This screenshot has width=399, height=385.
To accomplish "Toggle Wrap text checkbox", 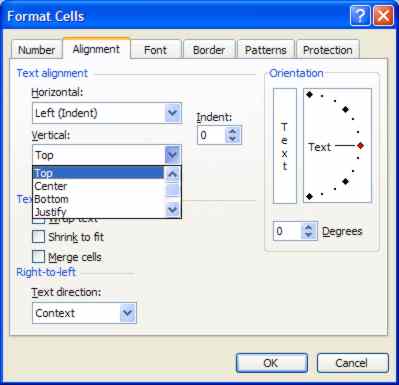I will [x=38, y=221].
